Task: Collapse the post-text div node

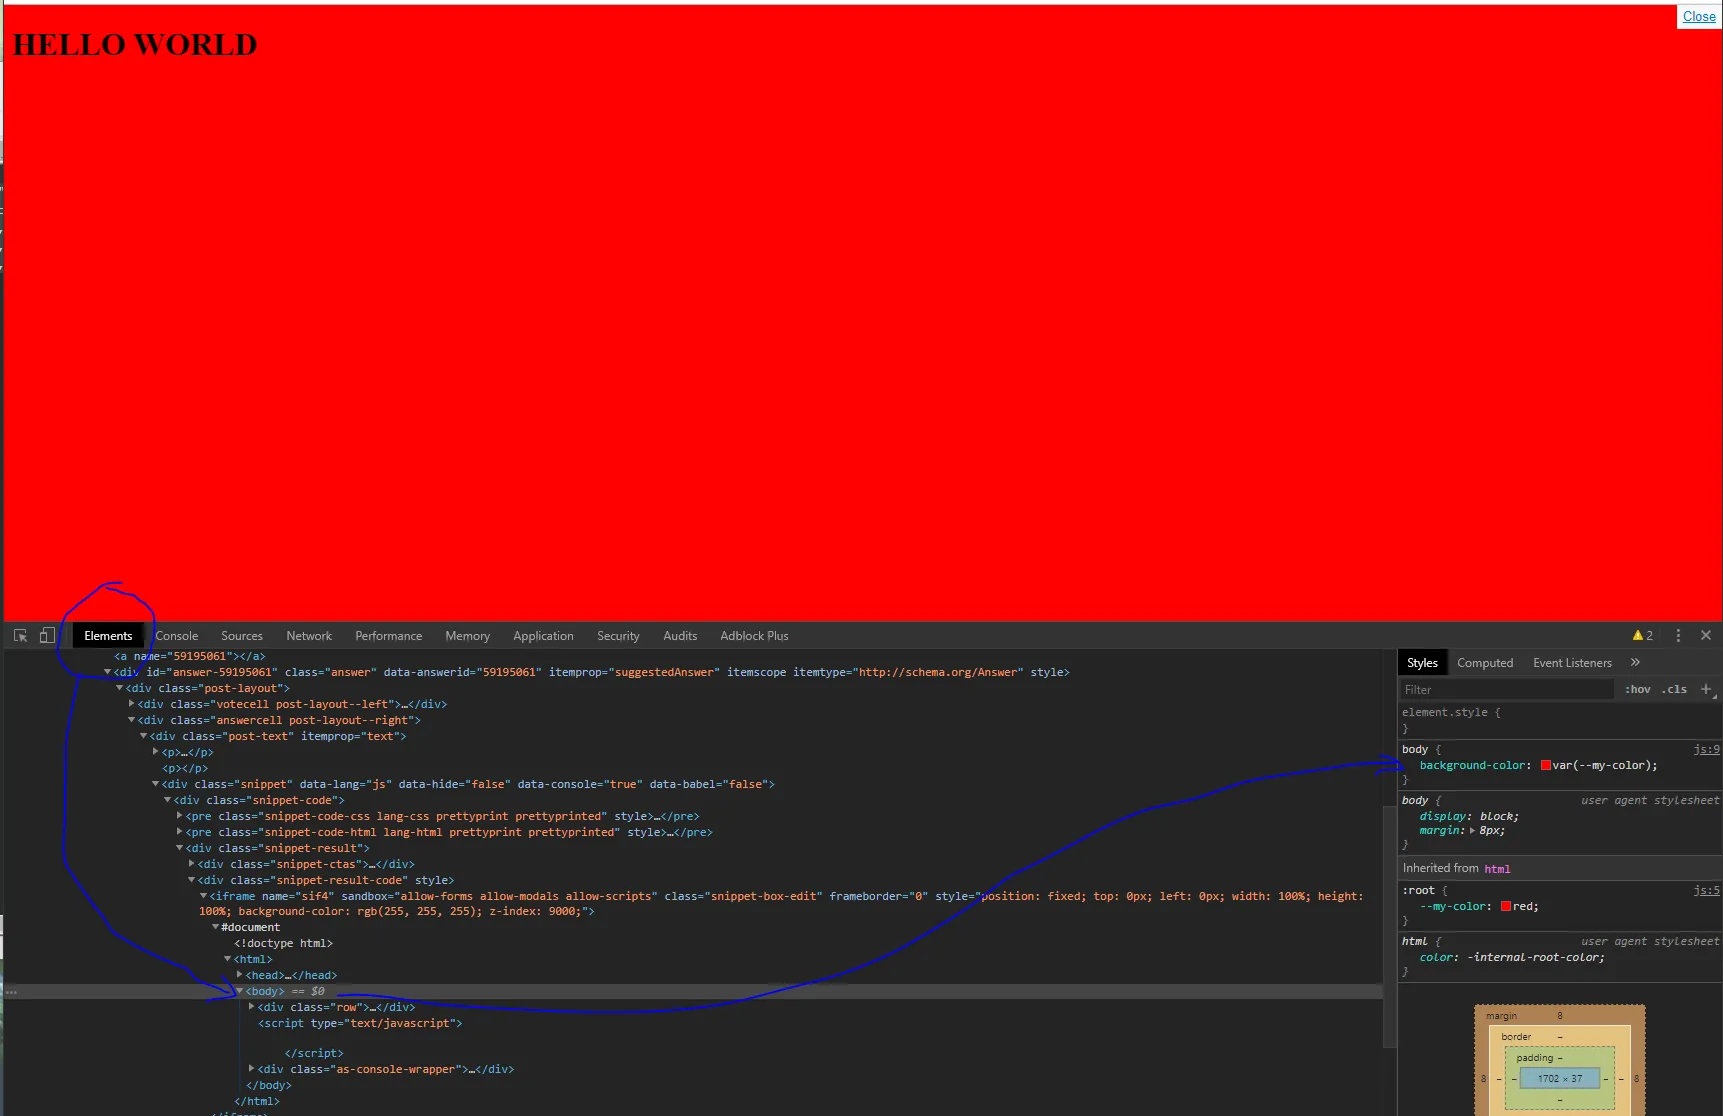Action: pyautogui.click(x=143, y=736)
